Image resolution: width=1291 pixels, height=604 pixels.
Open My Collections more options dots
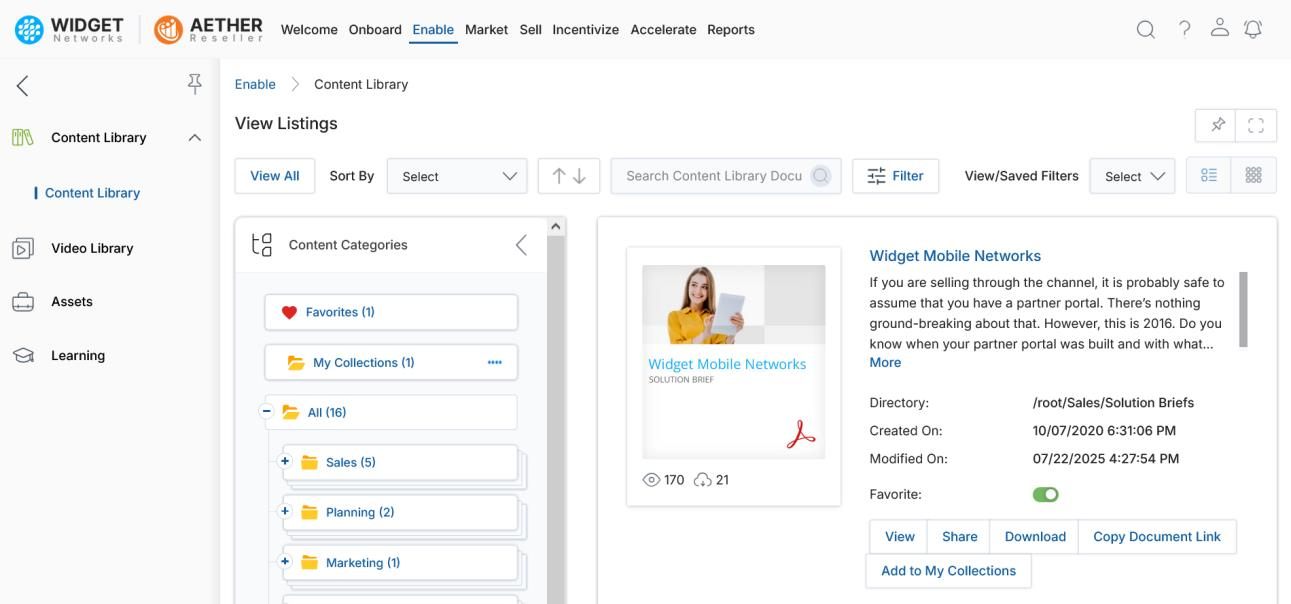click(494, 363)
